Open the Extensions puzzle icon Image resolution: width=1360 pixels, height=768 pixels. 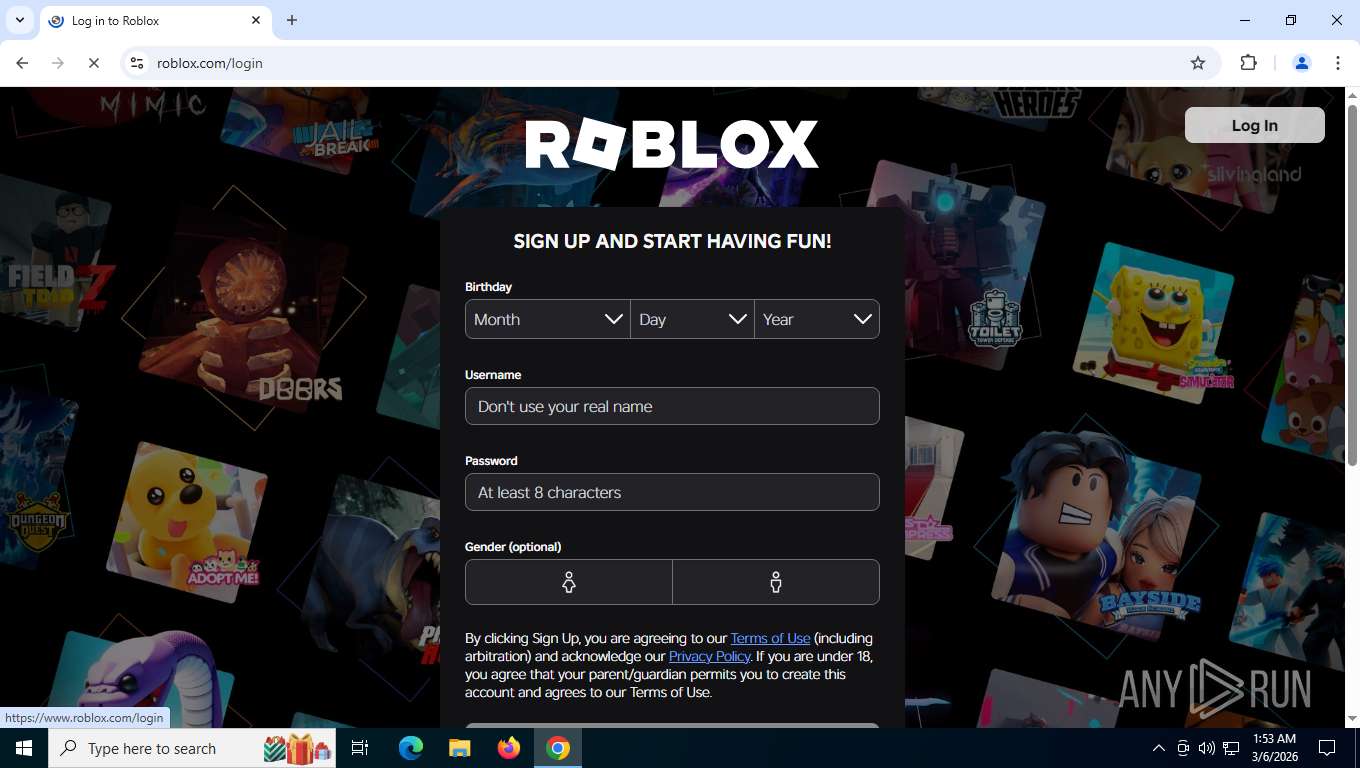[x=1248, y=63]
